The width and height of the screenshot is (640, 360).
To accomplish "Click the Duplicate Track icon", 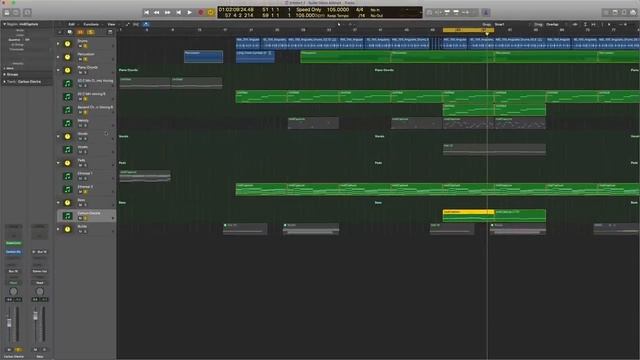I will [70, 32].
